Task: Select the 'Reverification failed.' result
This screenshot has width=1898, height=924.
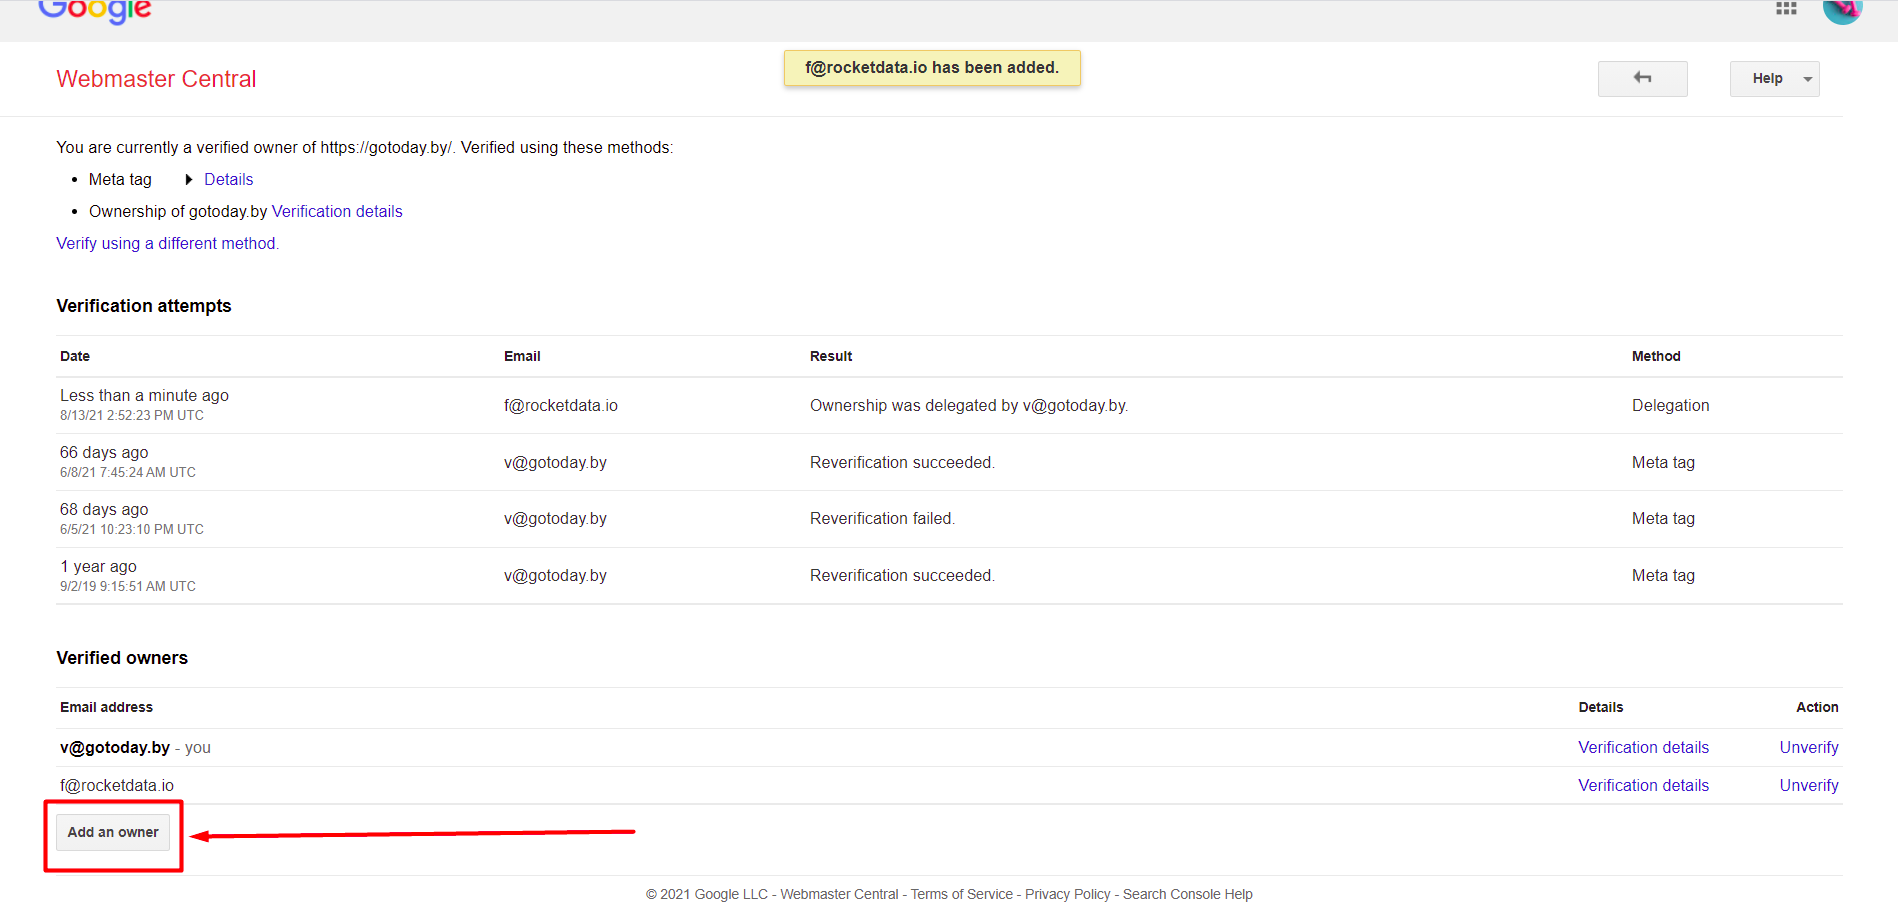Action: (882, 519)
